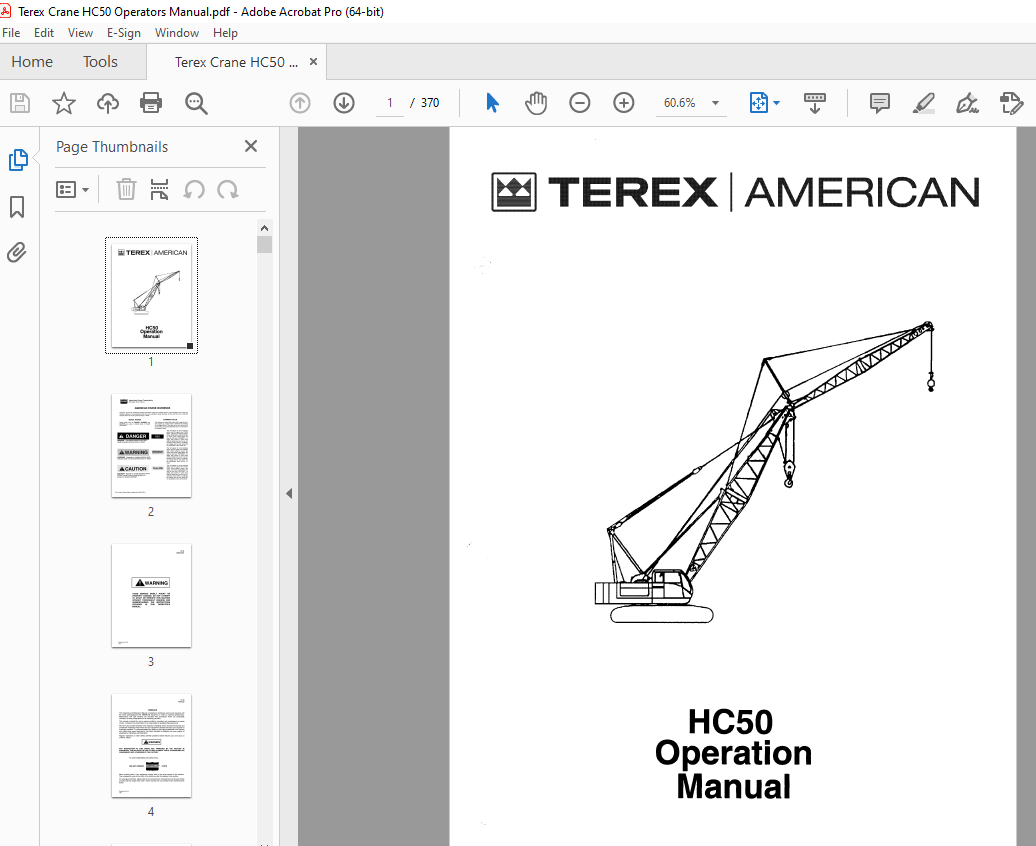The width and height of the screenshot is (1036, 846).
Task: Switch to the Tools tab
Action: click(100, 62)
